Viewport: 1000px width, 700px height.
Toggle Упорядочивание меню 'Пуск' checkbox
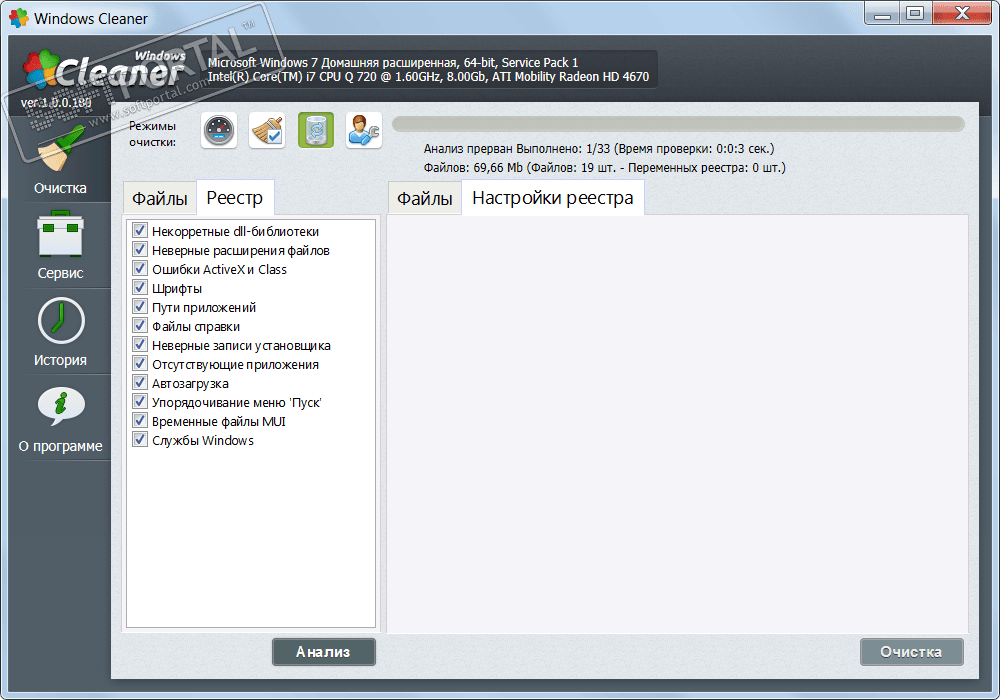140,402
